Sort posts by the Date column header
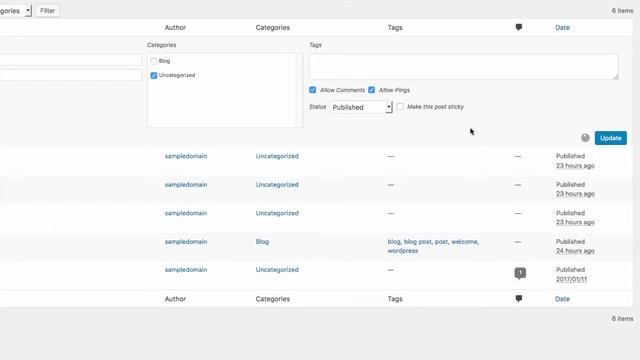The width and height of the screenshot is (640, 360). click(562, 27)
